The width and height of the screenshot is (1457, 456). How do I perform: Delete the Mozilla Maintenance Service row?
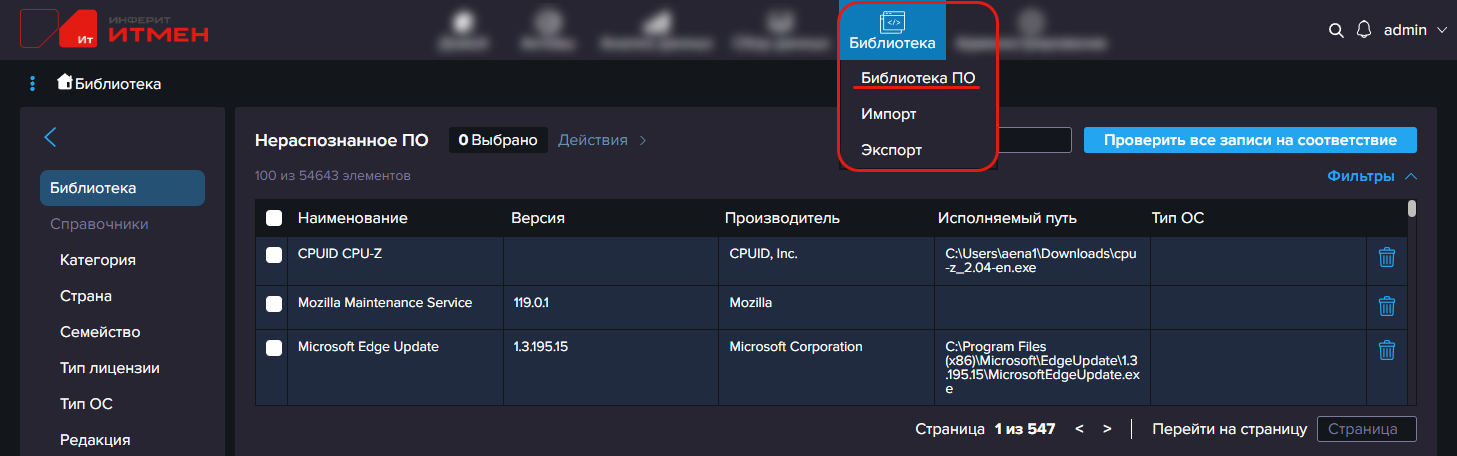[x=1386, y=306]
